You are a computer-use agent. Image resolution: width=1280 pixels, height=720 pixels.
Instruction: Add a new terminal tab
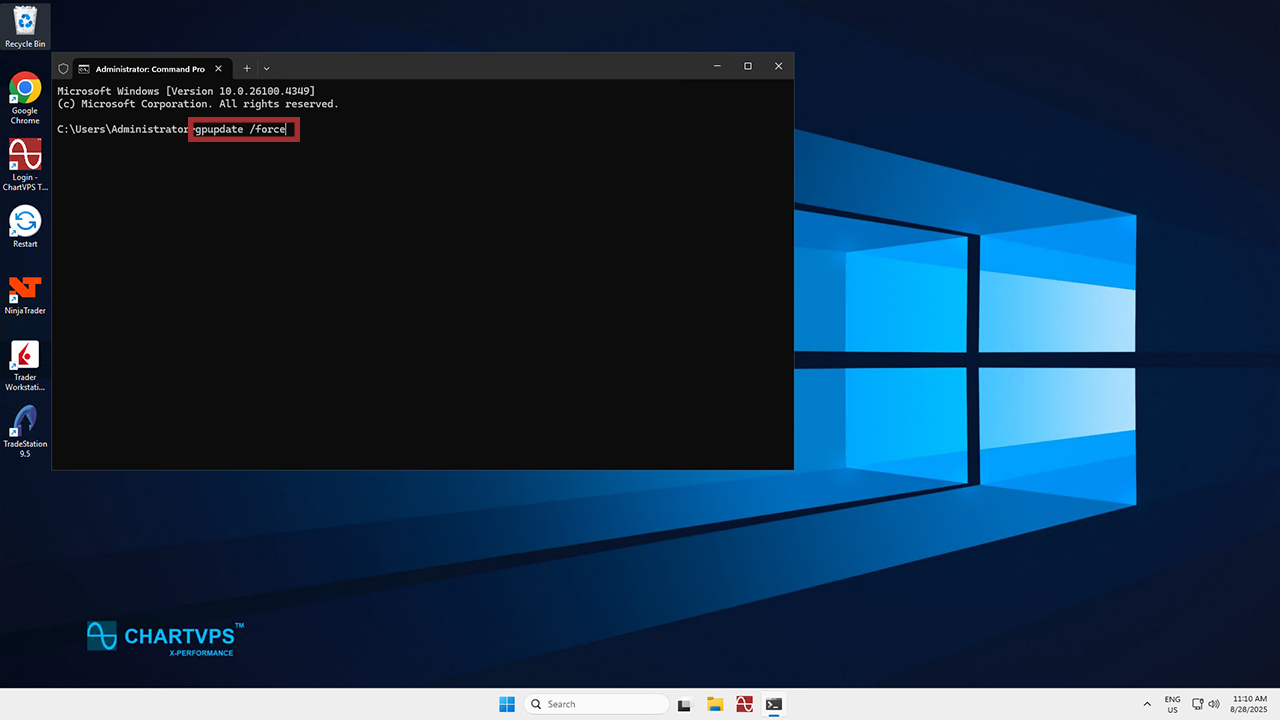[247, 69]
